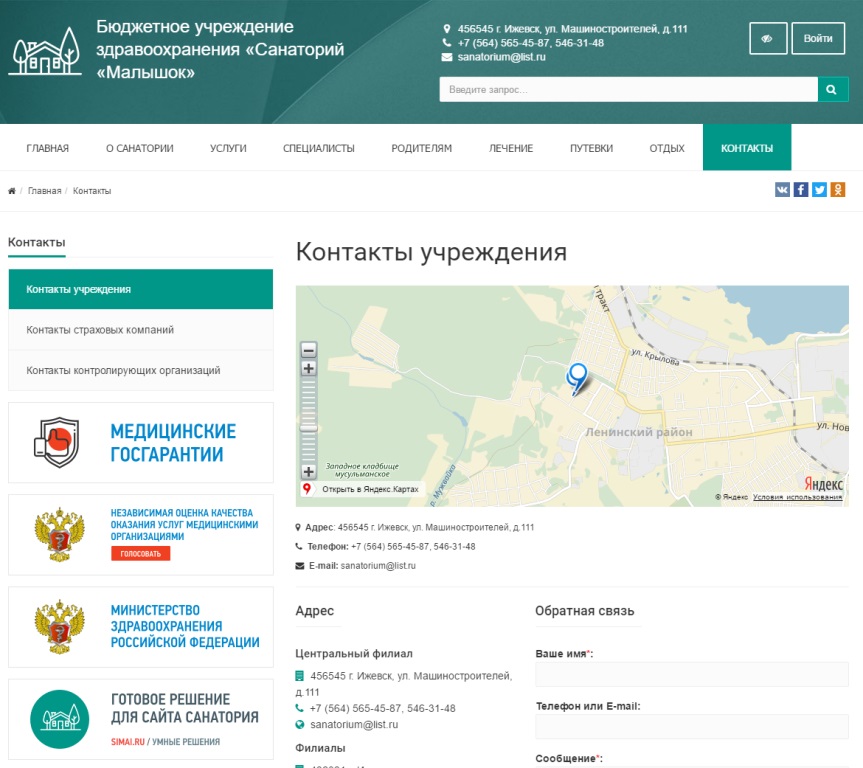Share page via Facebook icon

801,190
